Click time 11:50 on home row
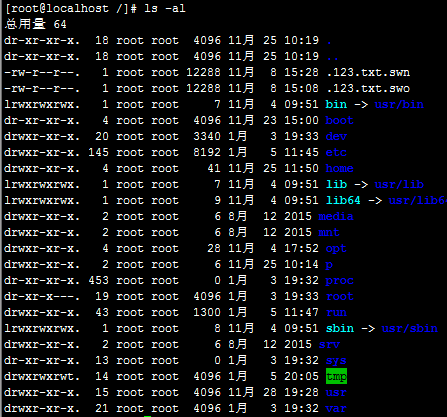Viewport: 447px width, 417px height. coord(301,168)
